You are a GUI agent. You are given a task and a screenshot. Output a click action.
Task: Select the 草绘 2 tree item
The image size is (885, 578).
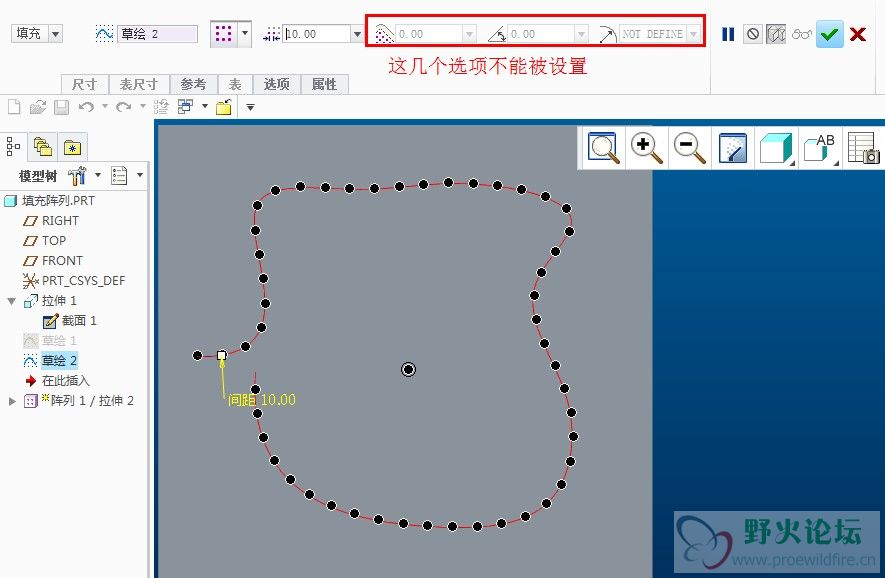point(50,361)
